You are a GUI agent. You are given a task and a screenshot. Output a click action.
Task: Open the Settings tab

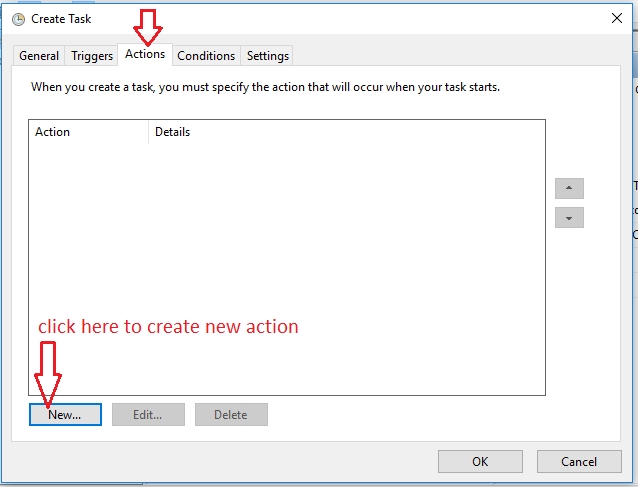click(267, 56)
